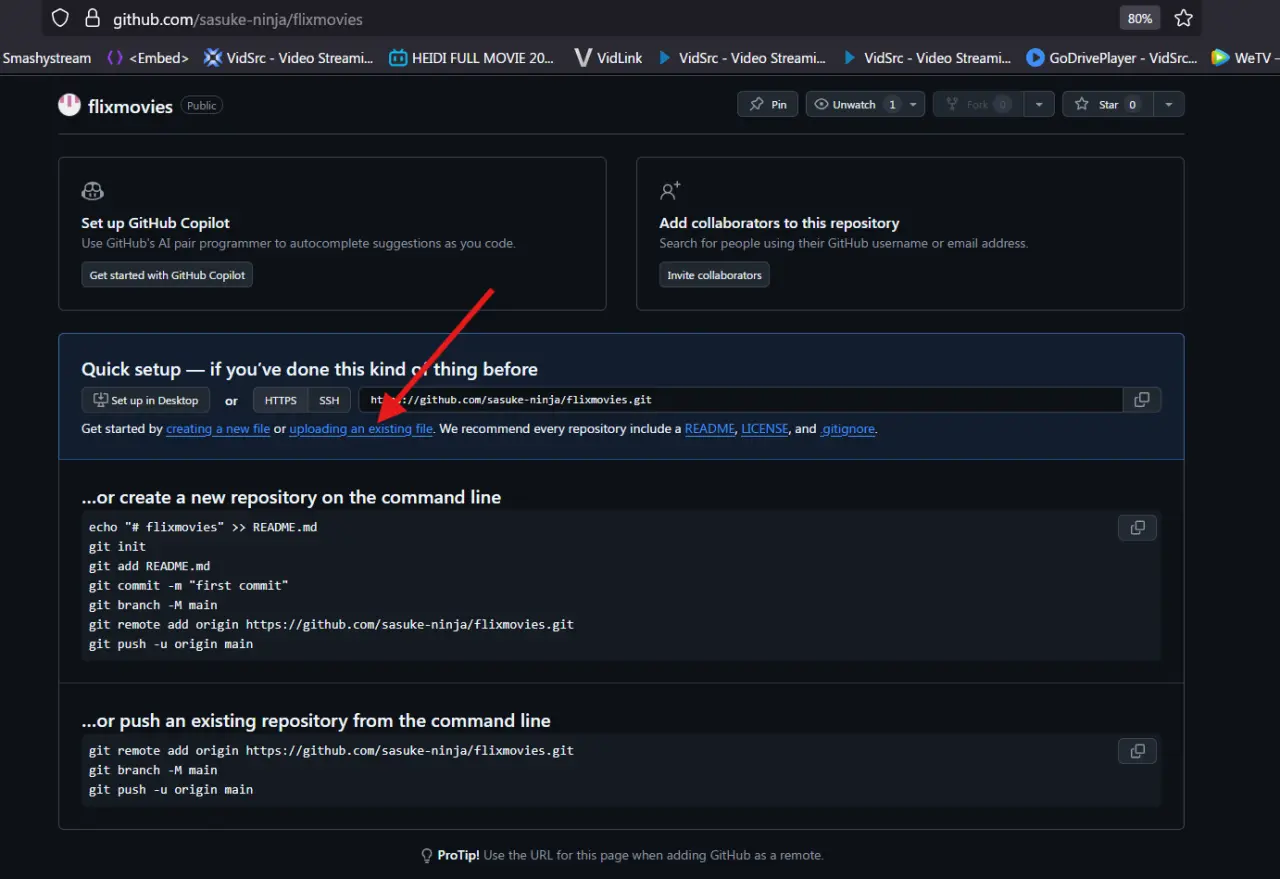Expand the Unwatch notifications dropdown arrow
This screenshot has height=879, width=1280.
pos(914,104)
